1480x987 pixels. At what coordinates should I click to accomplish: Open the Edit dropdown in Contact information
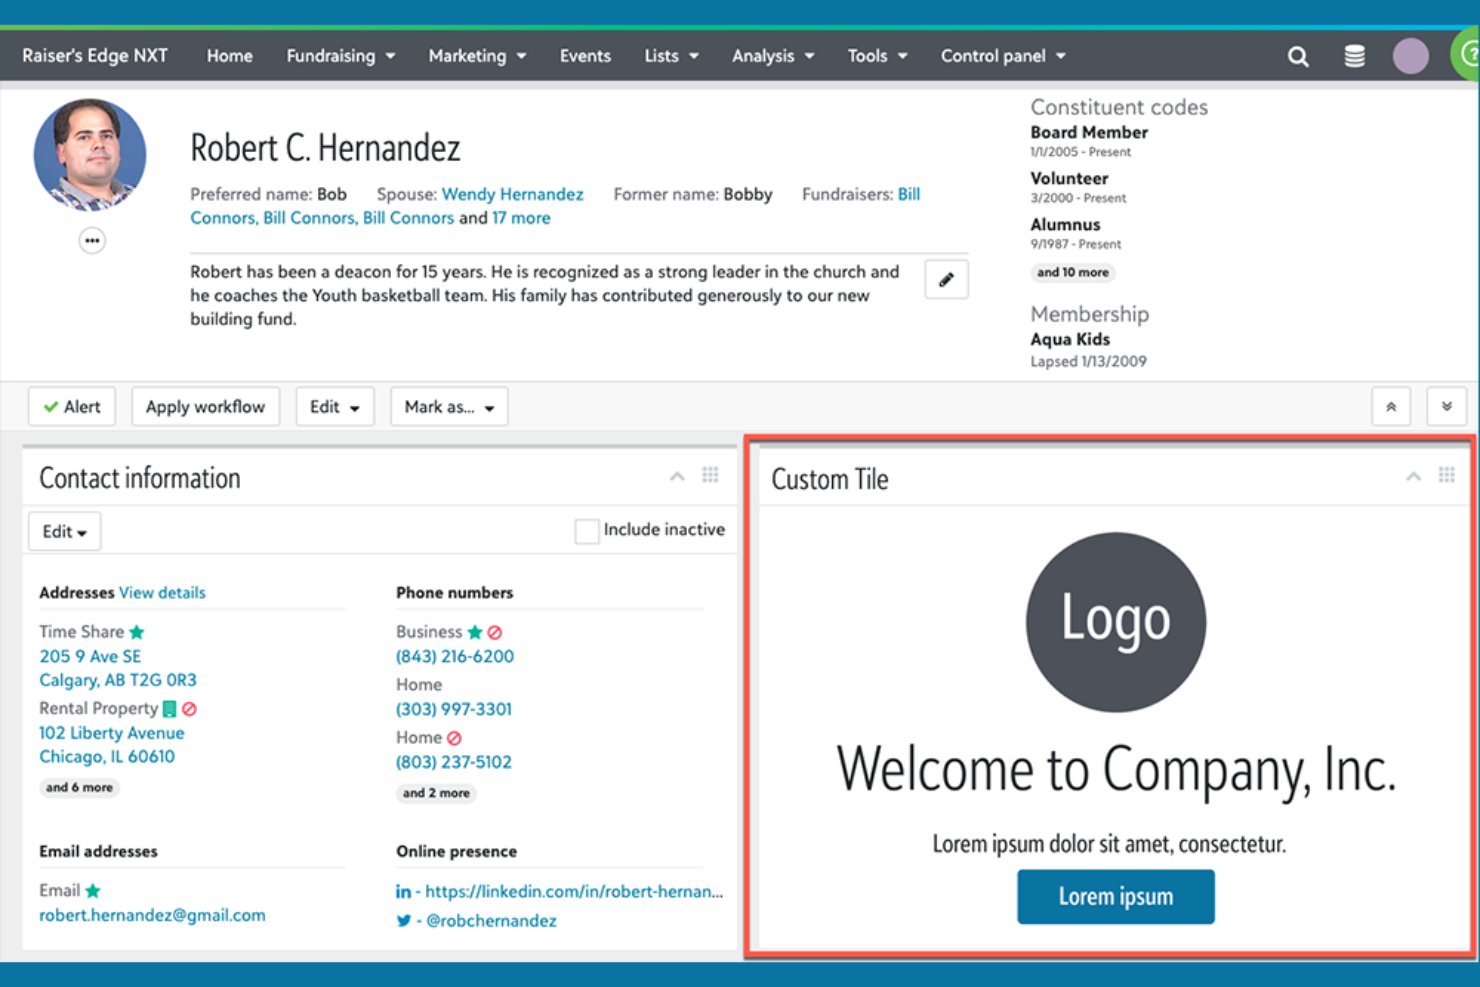[63, 531]
